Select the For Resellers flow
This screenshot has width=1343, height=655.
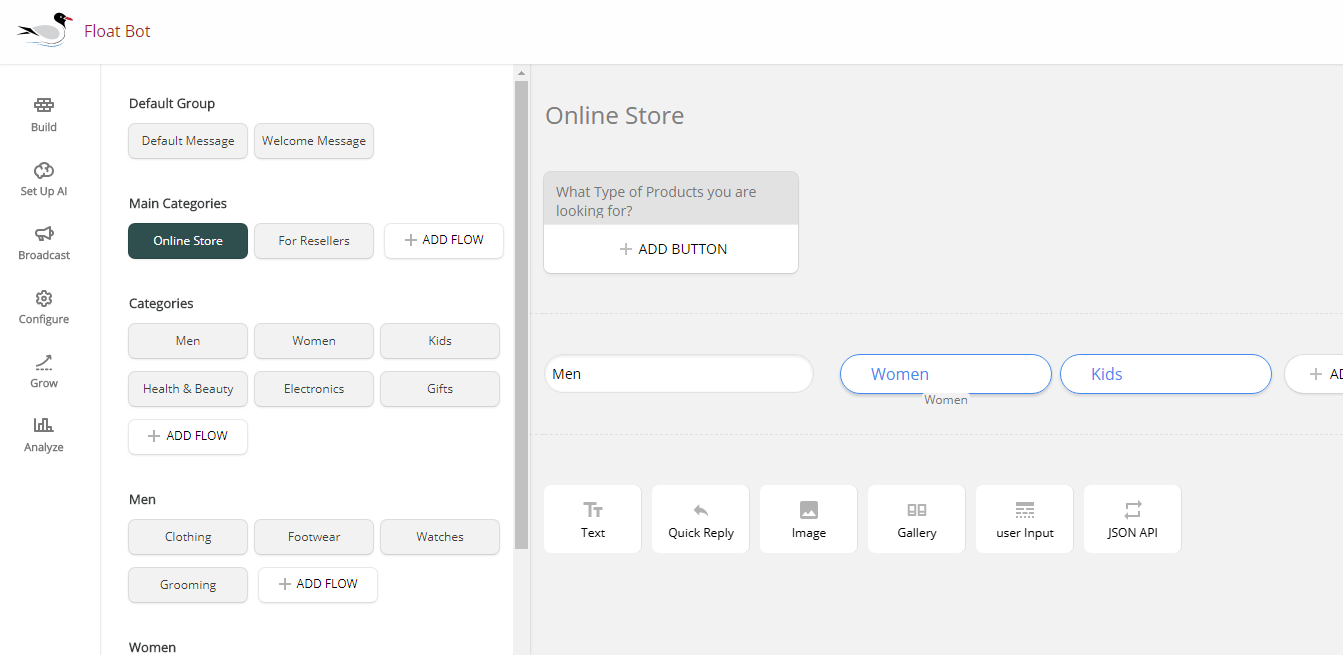click(314, 241)
